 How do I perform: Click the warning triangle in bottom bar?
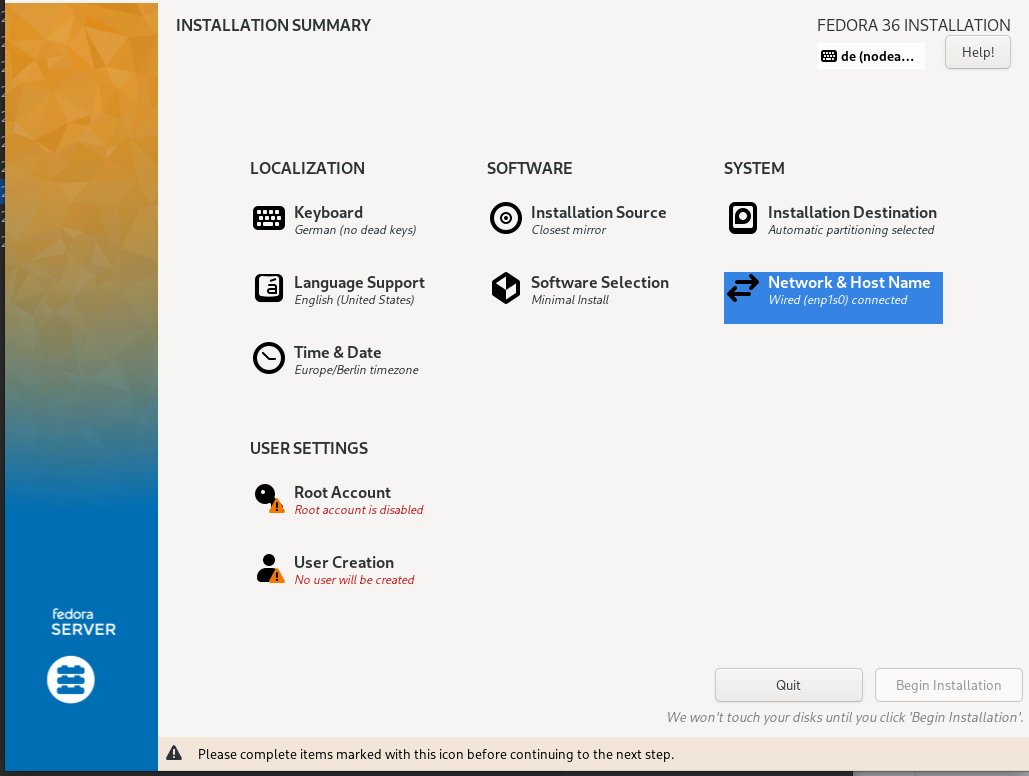(x=174, y=753)
